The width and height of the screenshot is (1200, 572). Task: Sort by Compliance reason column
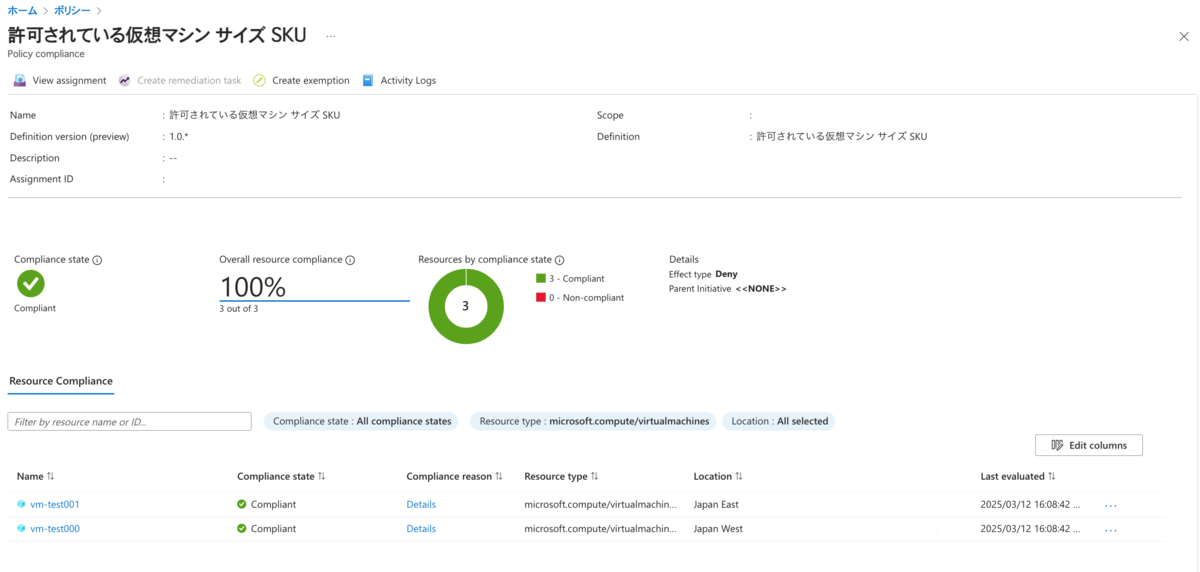pos(454,476)
